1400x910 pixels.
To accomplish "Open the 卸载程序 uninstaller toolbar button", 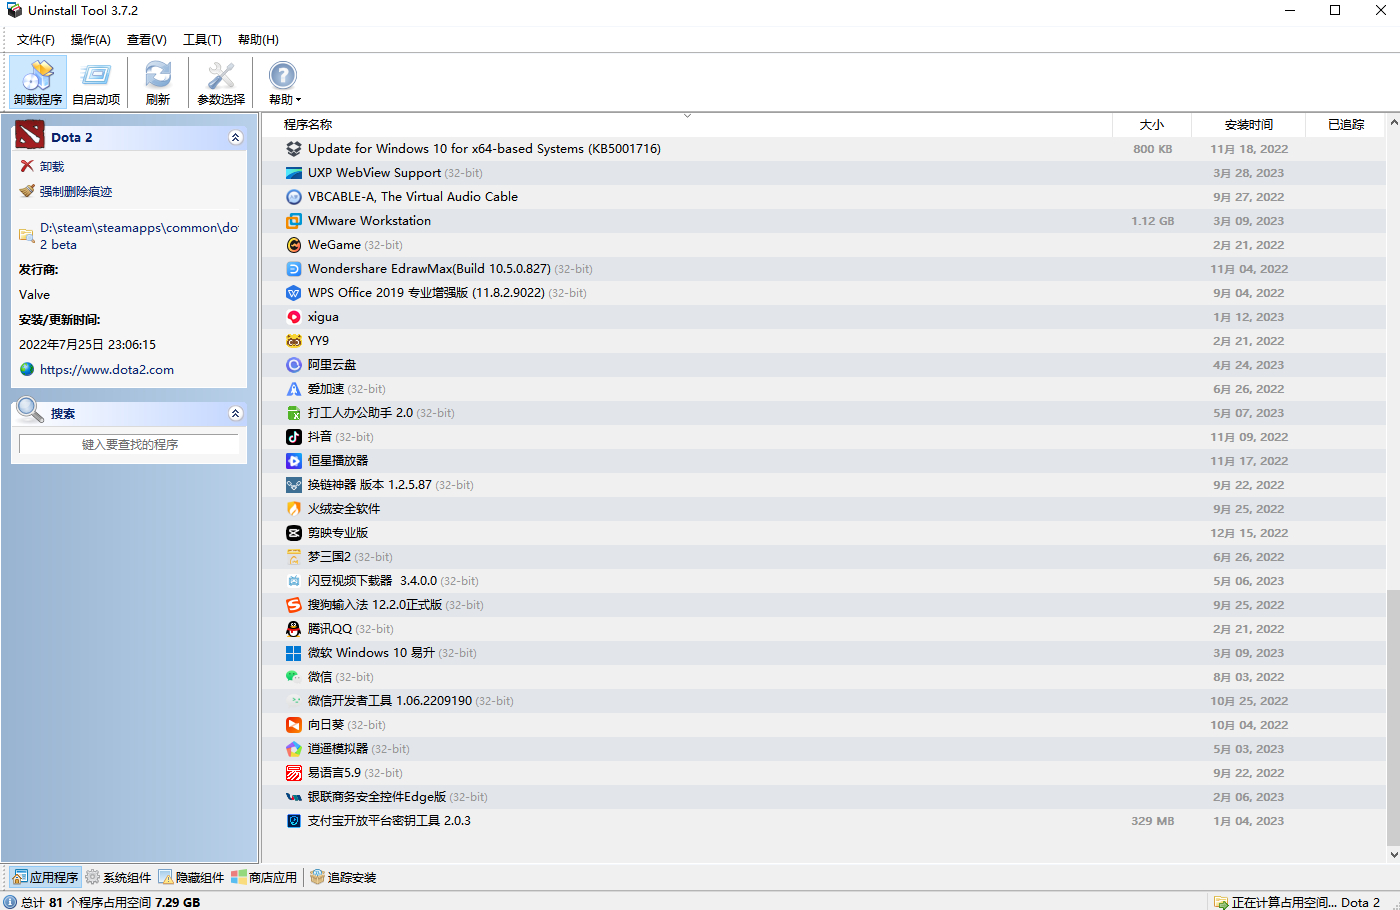I will pyautogui.click(x=38, y=82).
